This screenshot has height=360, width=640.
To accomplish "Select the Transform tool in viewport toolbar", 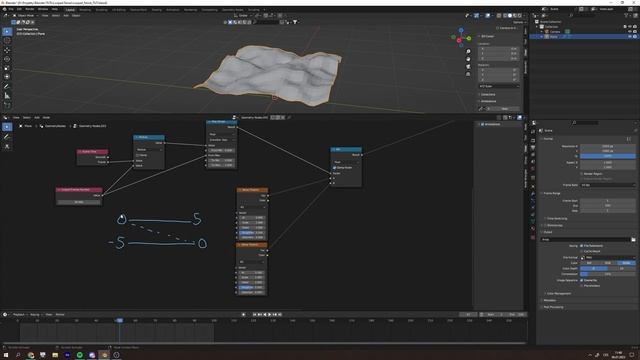I will pos(7,77).
